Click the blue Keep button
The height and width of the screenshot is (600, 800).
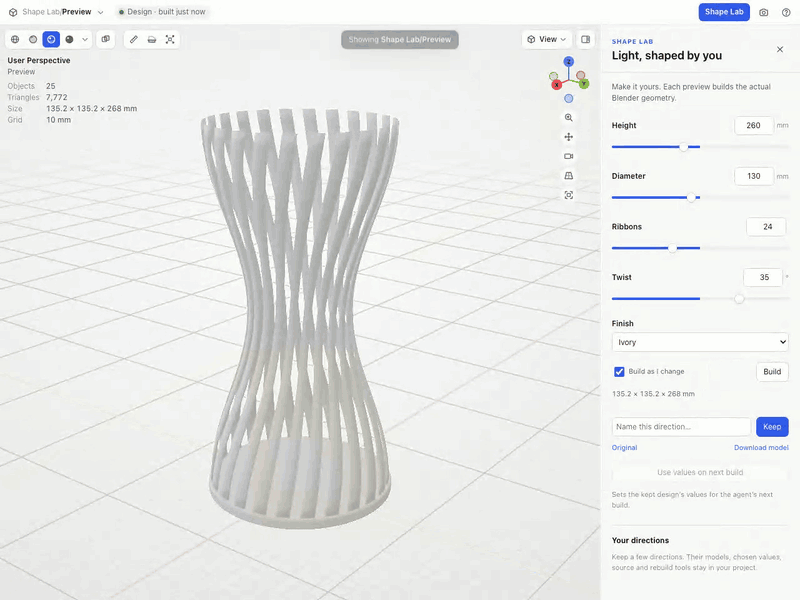772,427
